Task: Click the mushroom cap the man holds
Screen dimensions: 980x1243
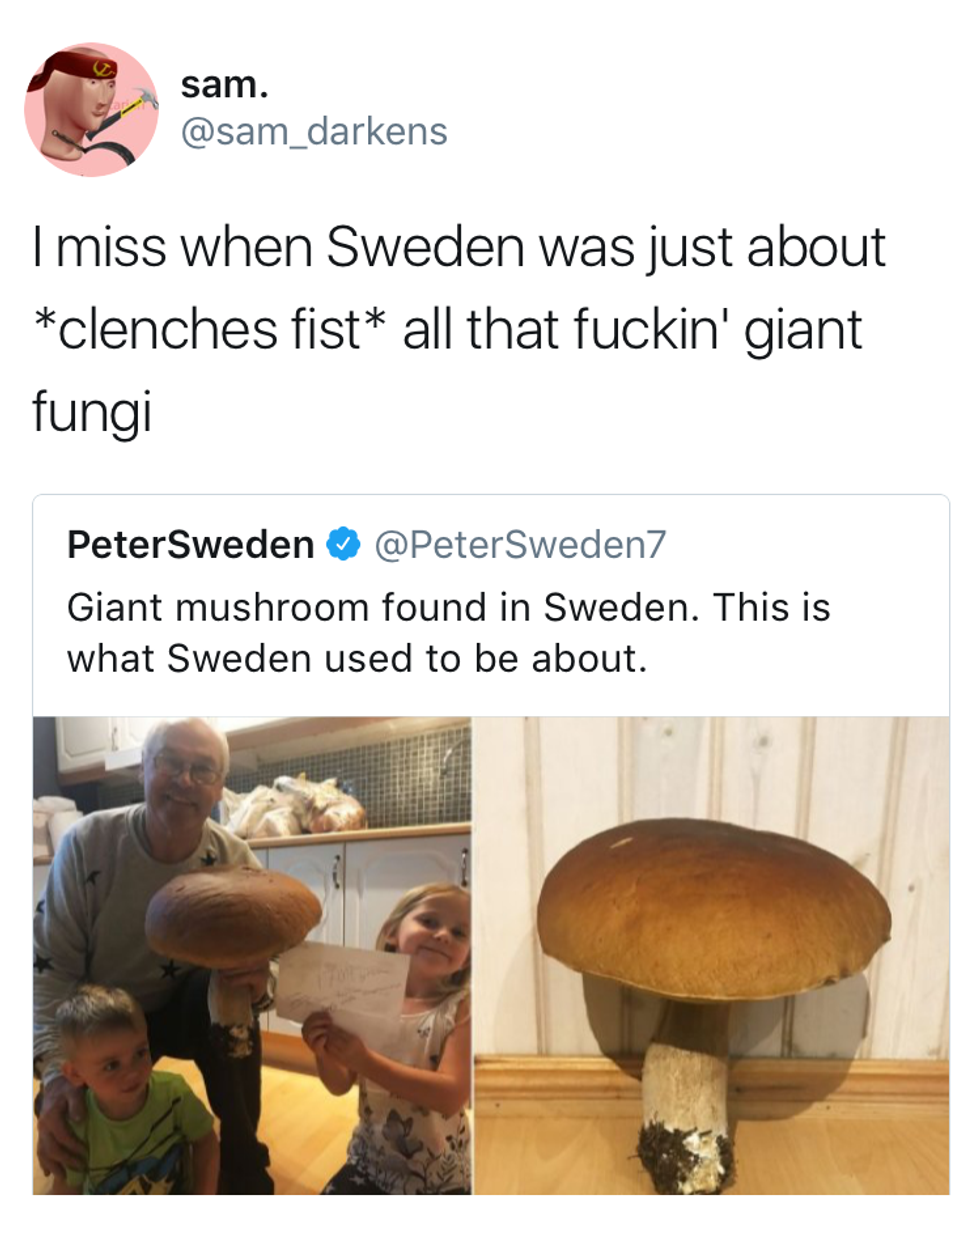Action: (x=233, y=915)
